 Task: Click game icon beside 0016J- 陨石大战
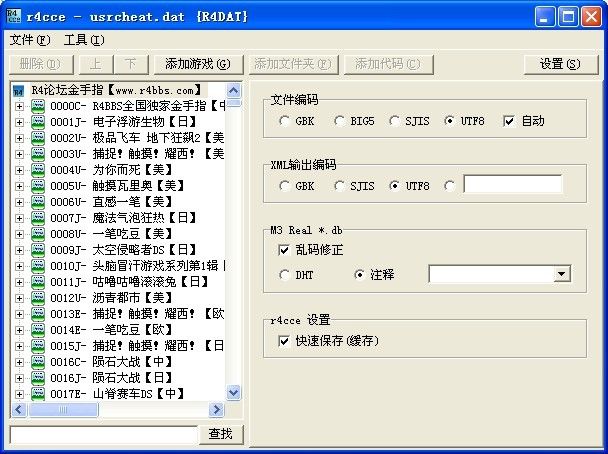[38, 378]
